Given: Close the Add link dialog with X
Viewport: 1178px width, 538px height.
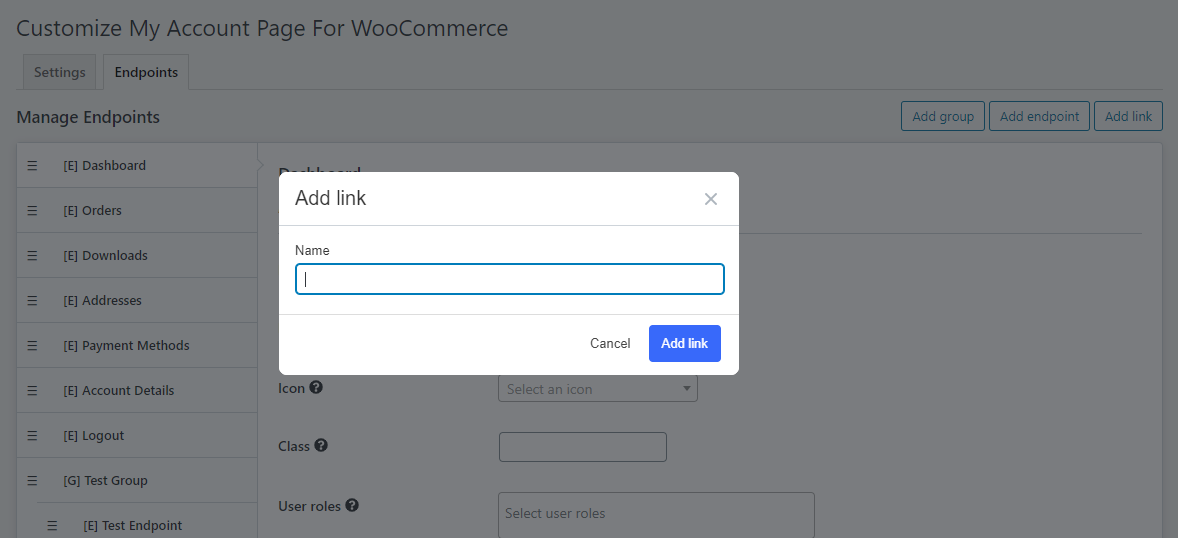Looking at the screenshot, I should pos(711,199).
